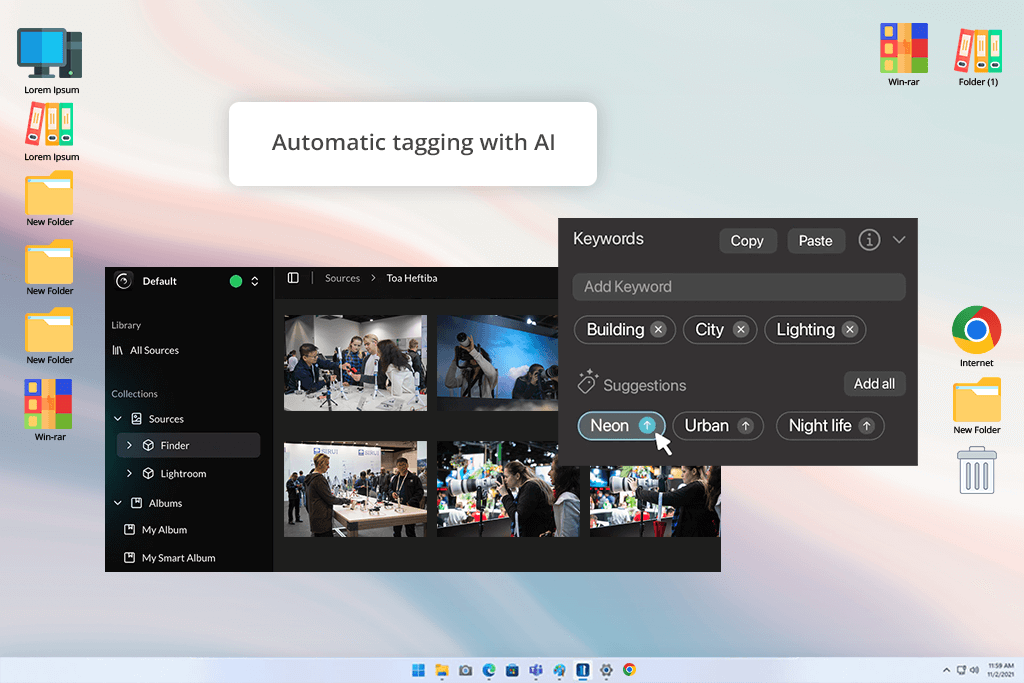Click the Suggestions wand tag icon
Screen dimensions: 1024x683
(587, 382)
